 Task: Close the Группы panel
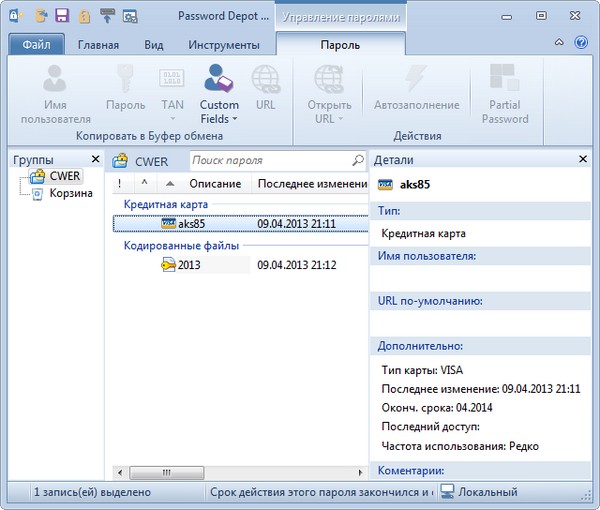[95, 160]
